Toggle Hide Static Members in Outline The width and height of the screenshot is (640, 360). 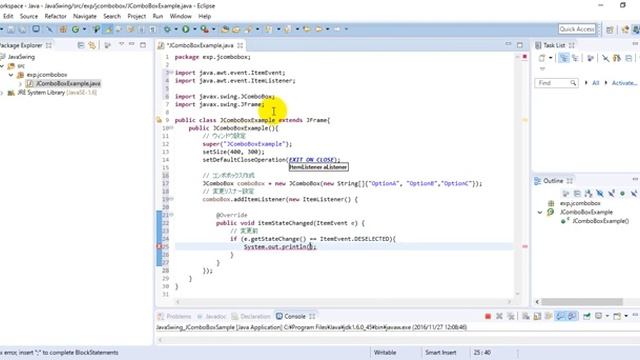(x=611, y=193)
